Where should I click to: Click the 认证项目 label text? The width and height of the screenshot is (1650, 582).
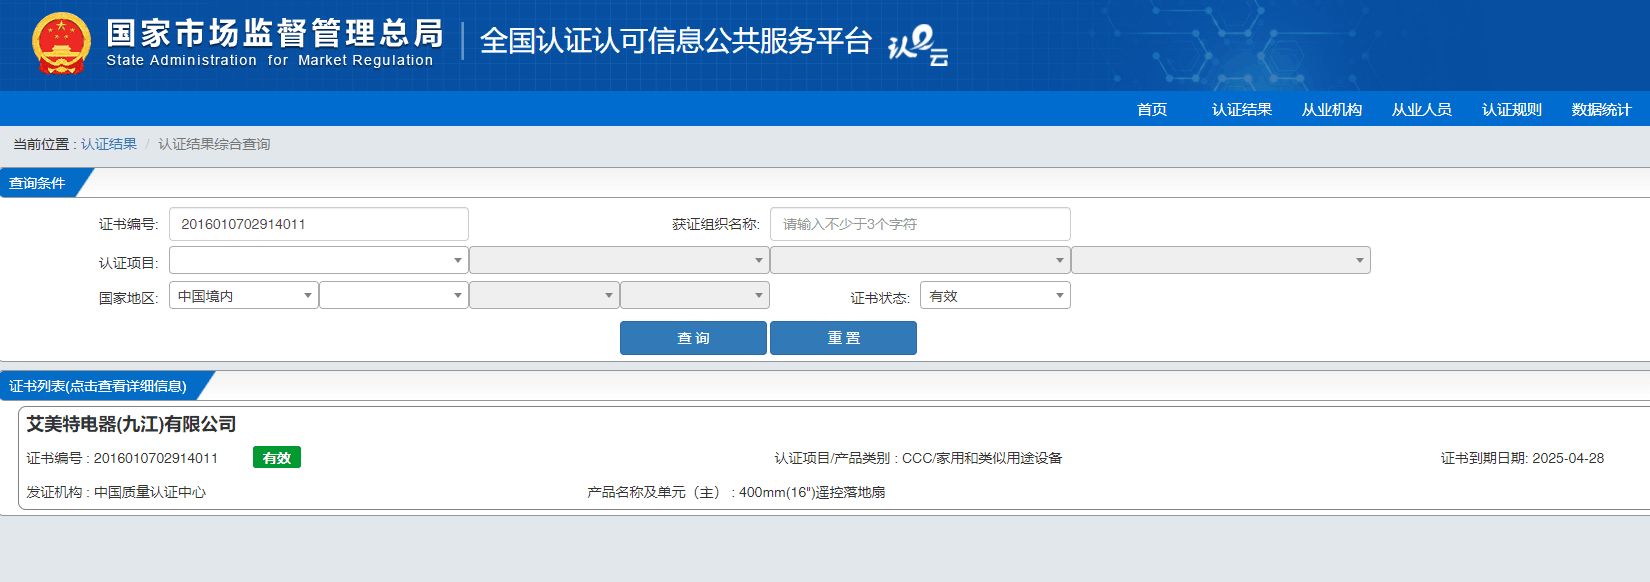point(128,263)
